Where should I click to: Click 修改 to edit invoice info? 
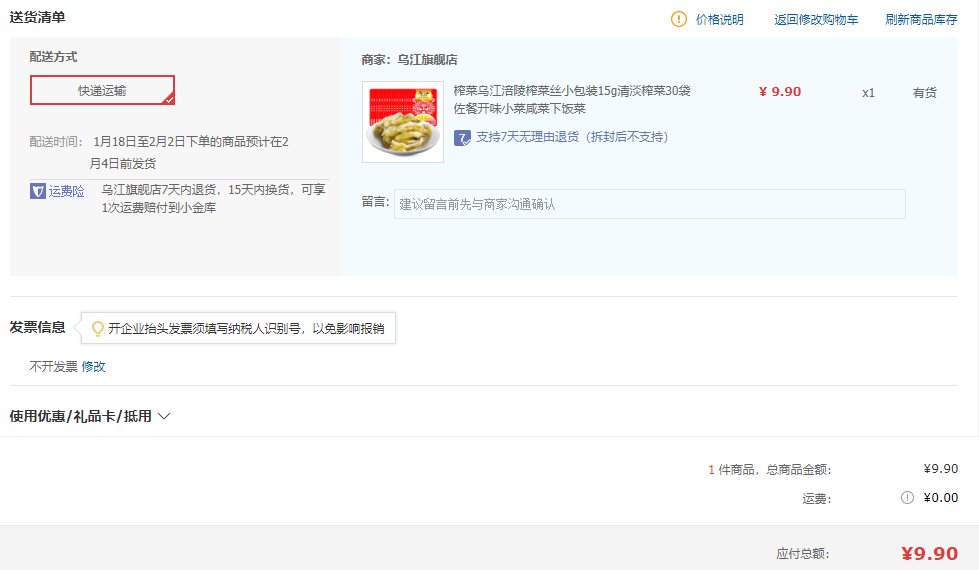(x=93, y=366)
